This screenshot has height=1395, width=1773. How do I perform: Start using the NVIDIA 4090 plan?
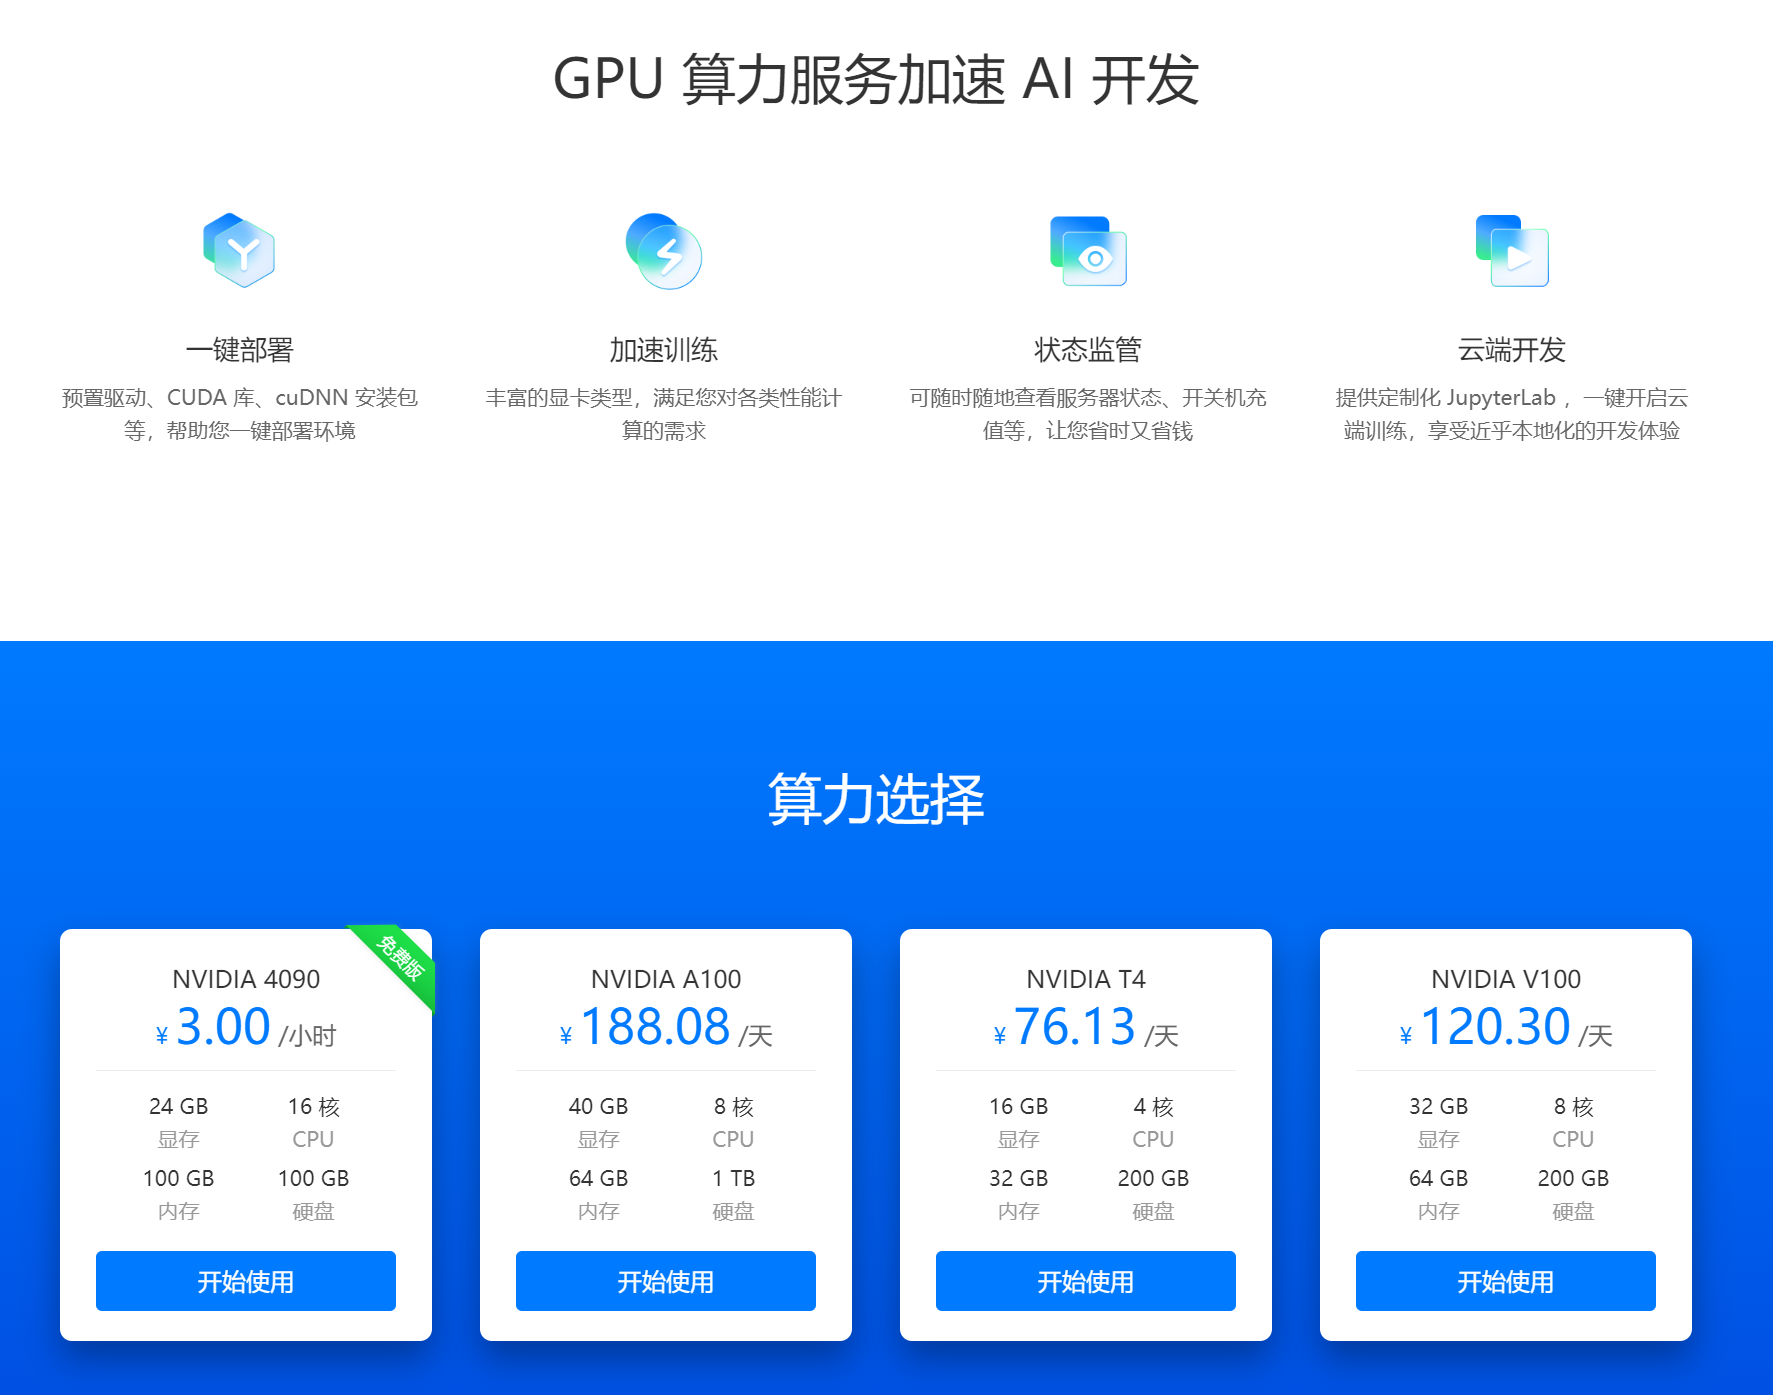pyautogui.click(x=246, y=1281)
